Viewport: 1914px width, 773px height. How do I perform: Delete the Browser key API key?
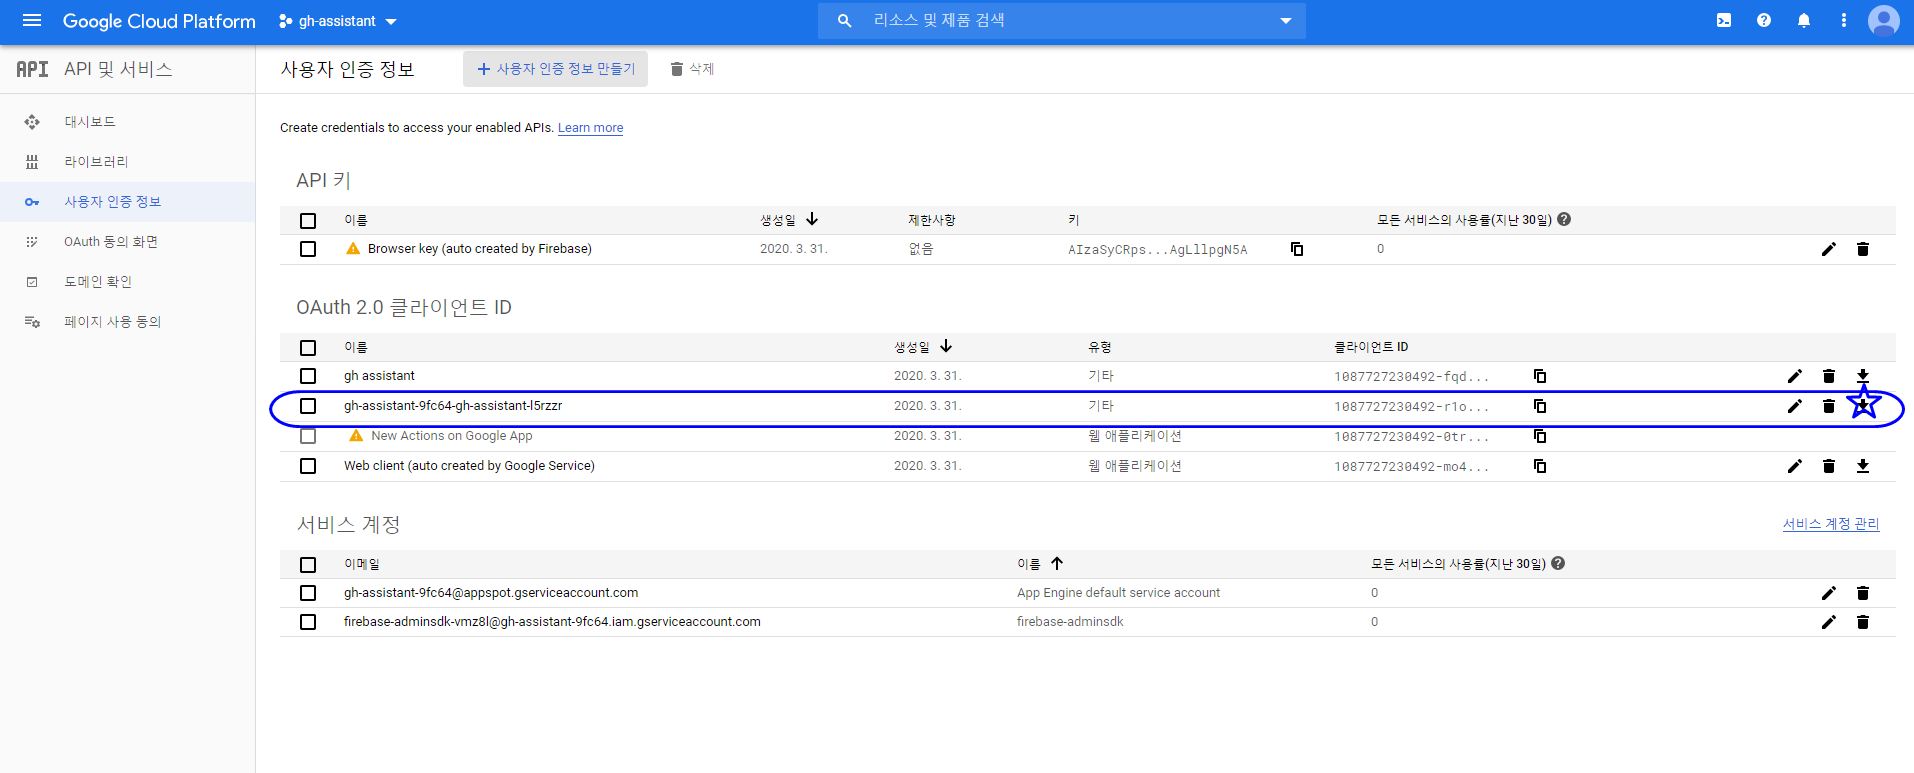[x=1863, y=249]
